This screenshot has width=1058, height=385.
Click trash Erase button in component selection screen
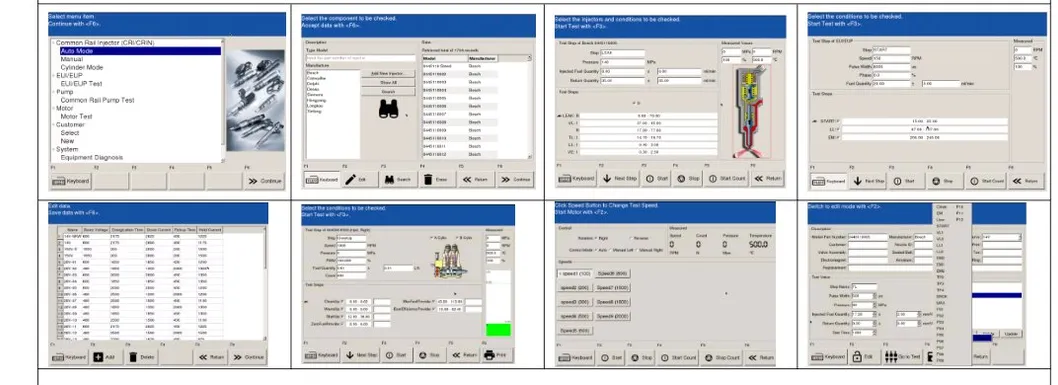pyautogui.click(x=437, y=179)
